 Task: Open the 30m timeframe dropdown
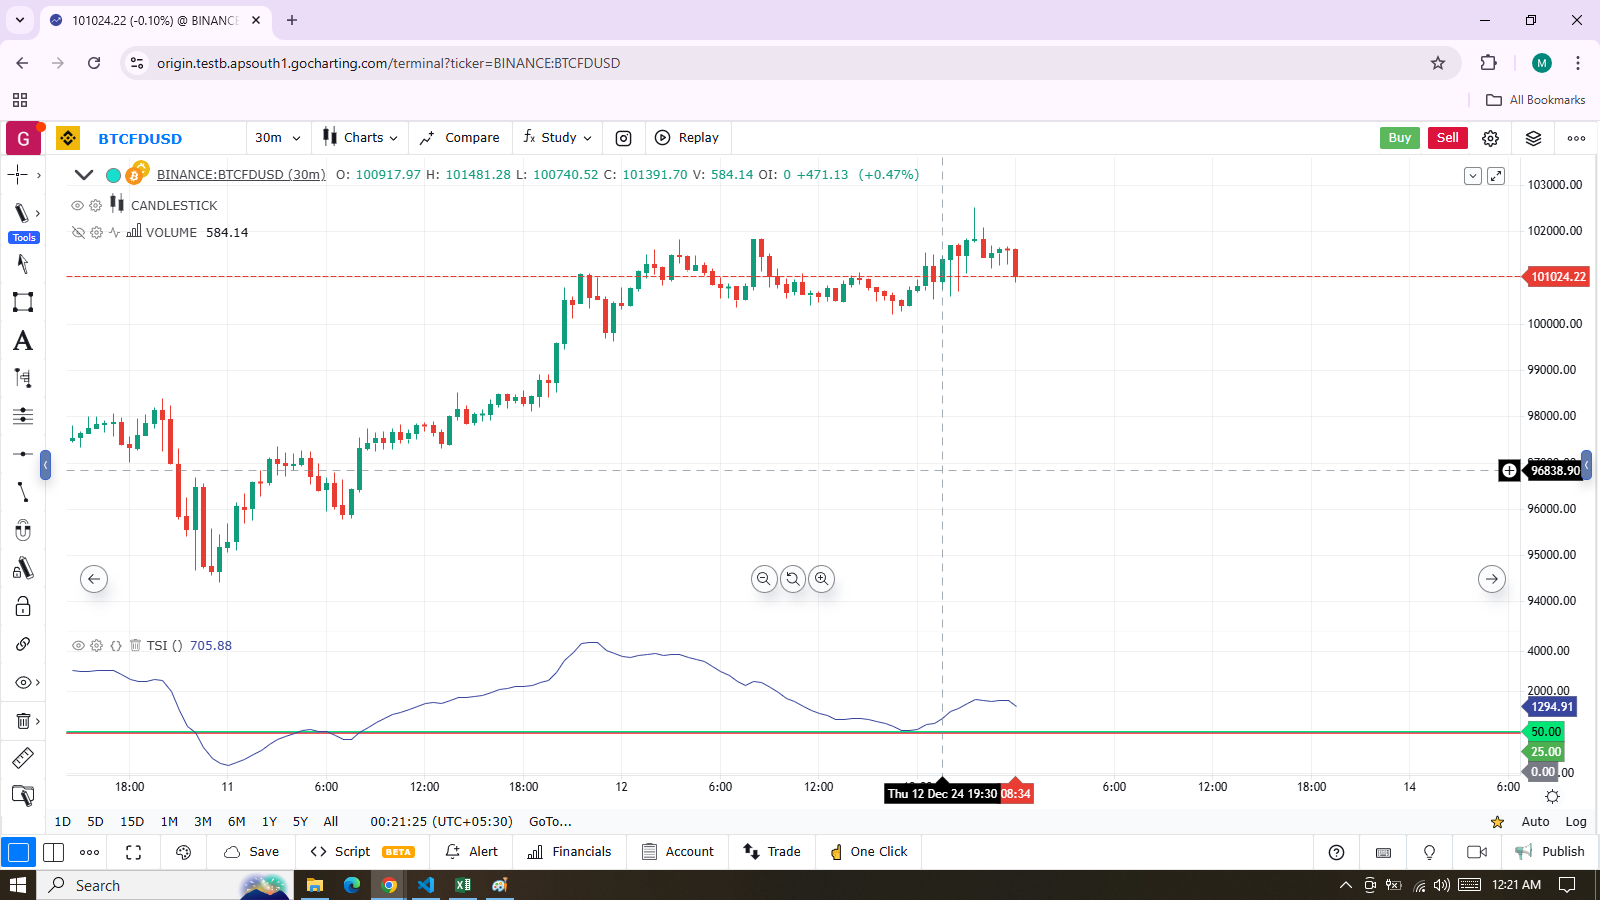click(x=277, y=138)
